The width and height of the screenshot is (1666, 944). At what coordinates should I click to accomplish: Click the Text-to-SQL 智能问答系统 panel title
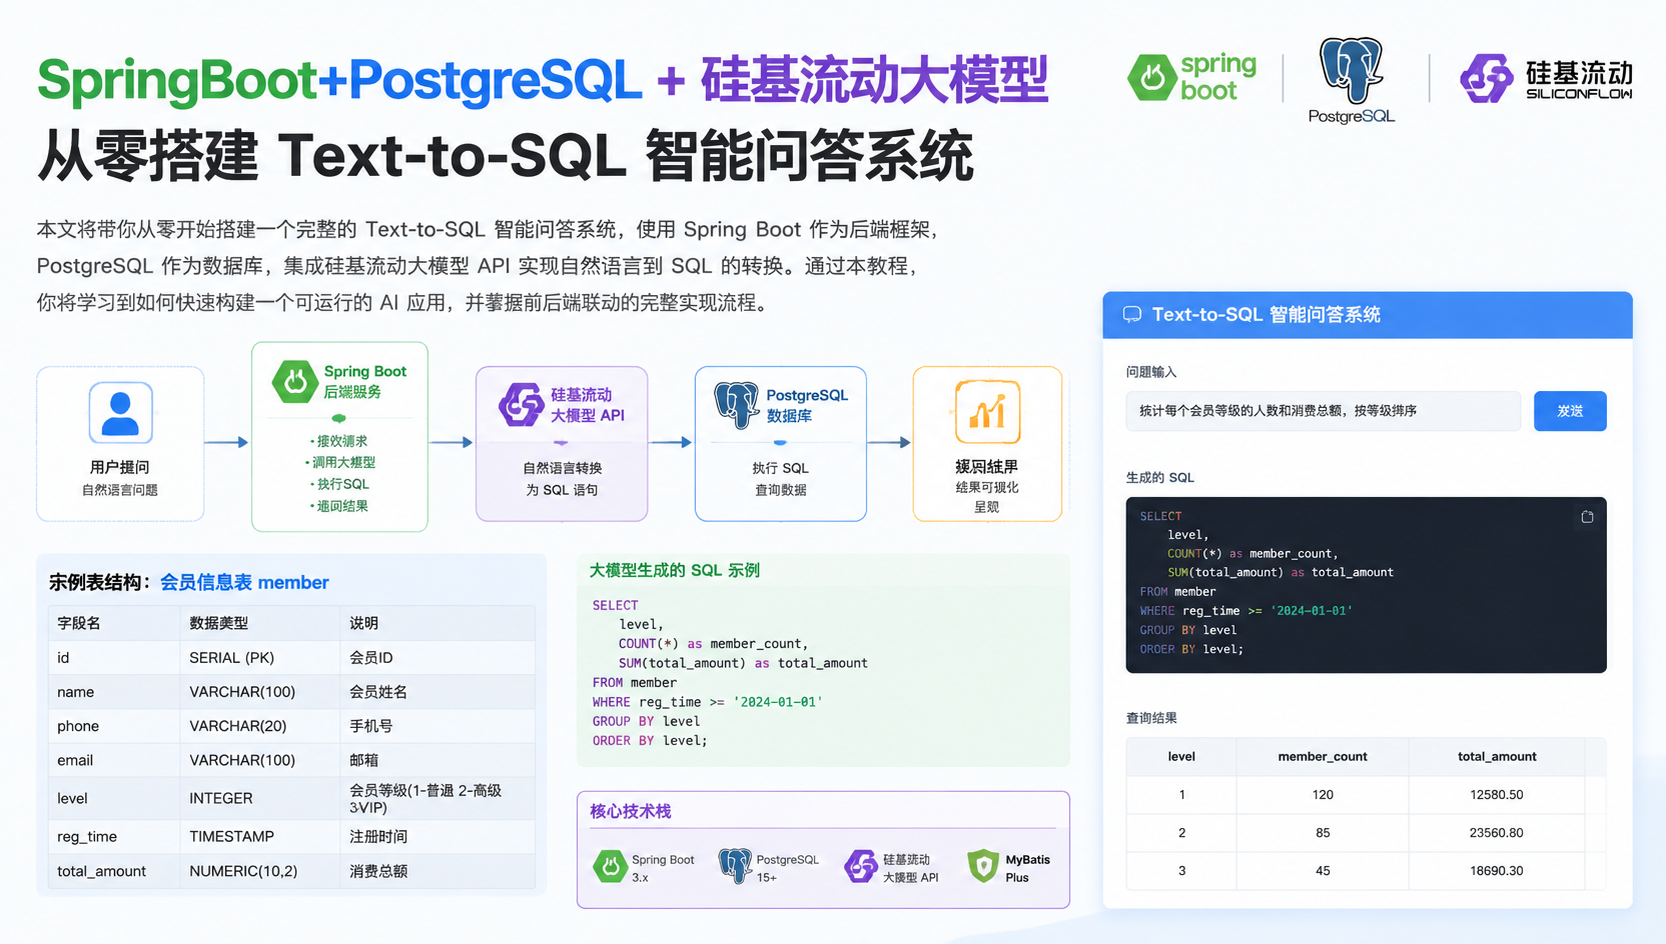tap(1266, 314)
